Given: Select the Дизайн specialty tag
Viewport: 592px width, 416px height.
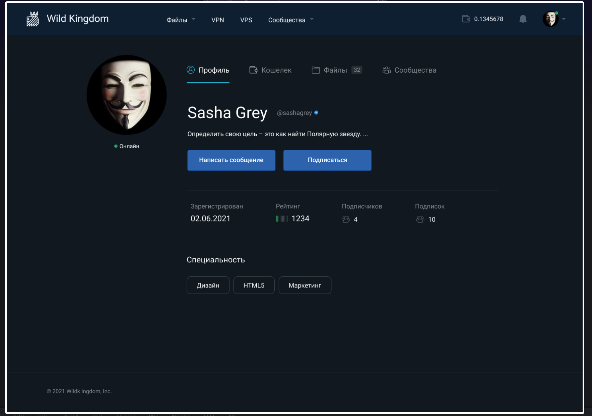Looking at the screenshot, I should click(x=208, y=285).
